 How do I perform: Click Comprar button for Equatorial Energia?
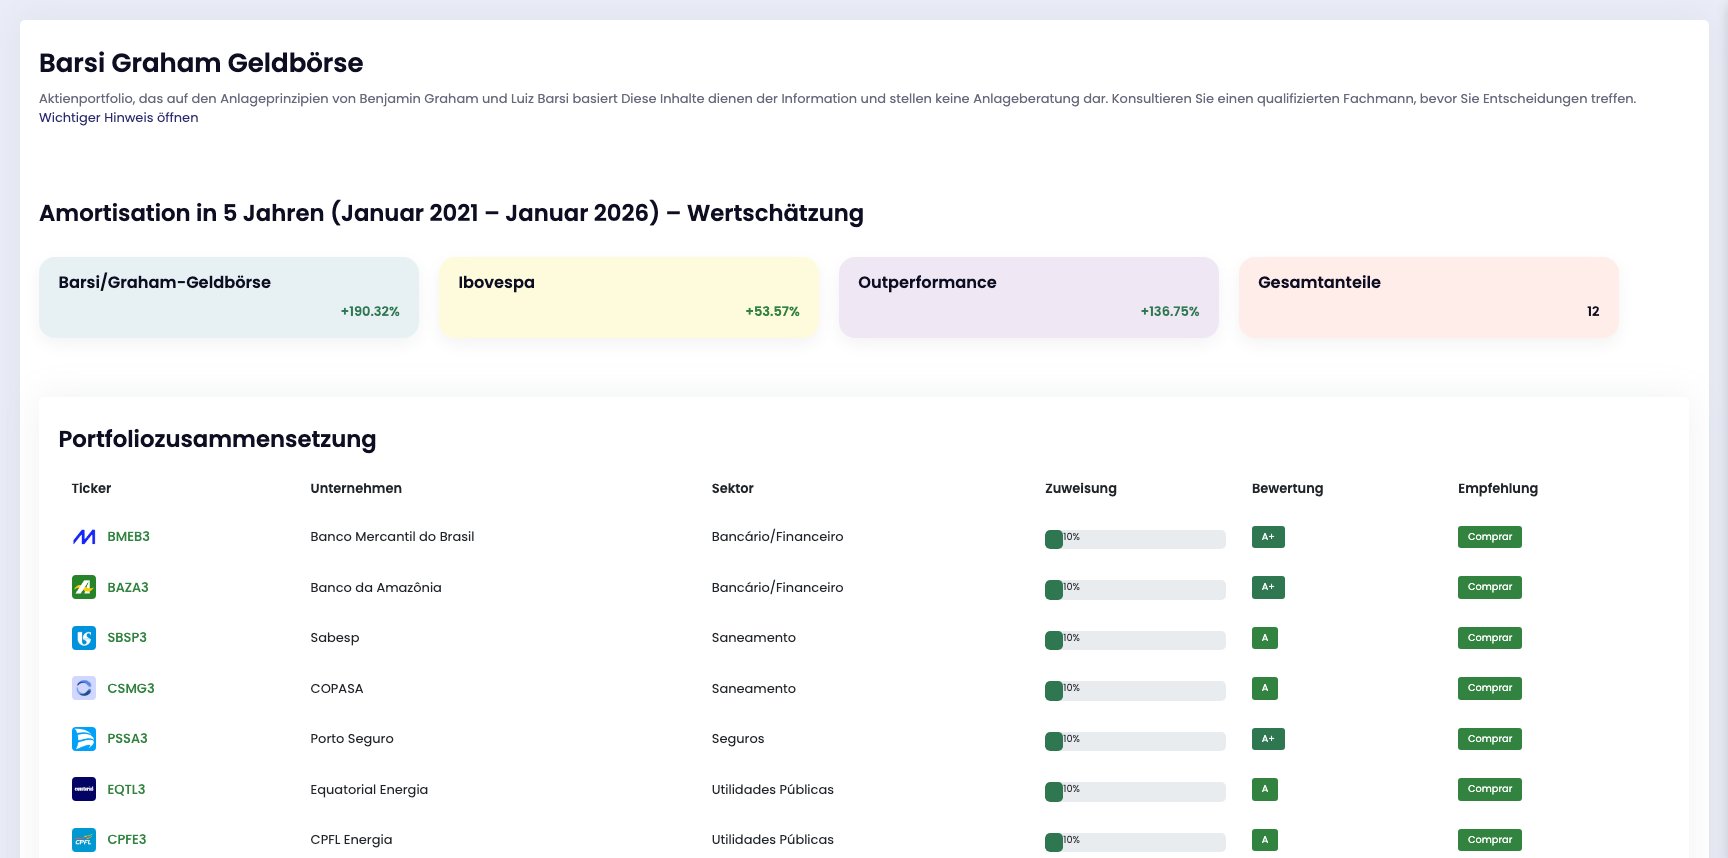[x=1490, y=789]
